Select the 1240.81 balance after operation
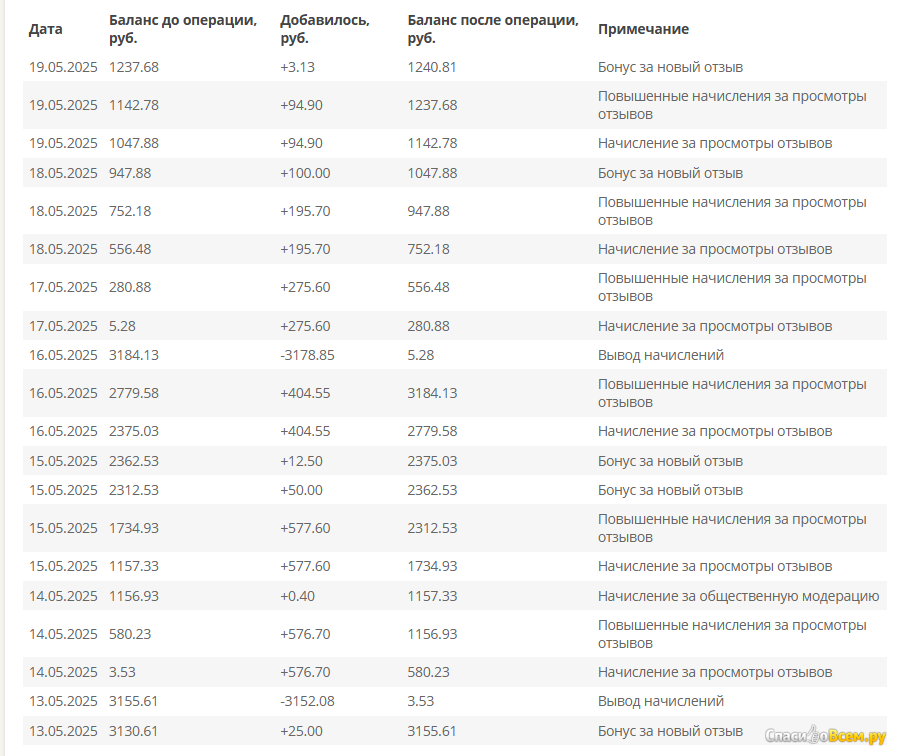 click(x=432, y=67)
